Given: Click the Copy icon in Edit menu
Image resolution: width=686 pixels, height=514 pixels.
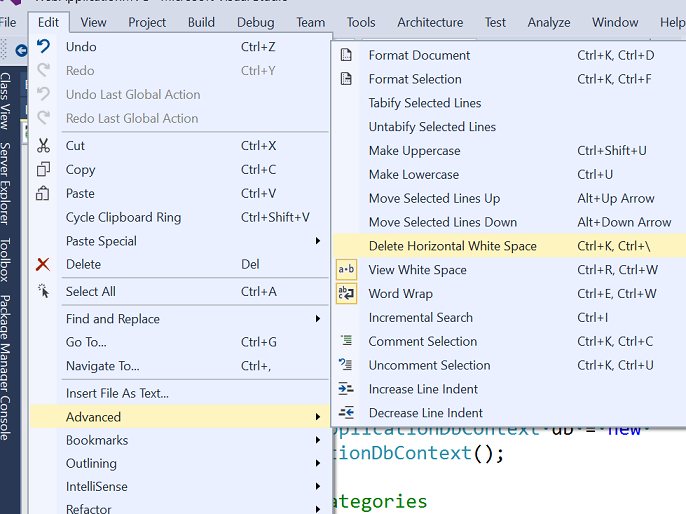Looking at the screenshot, I should [x=43, y=169].
